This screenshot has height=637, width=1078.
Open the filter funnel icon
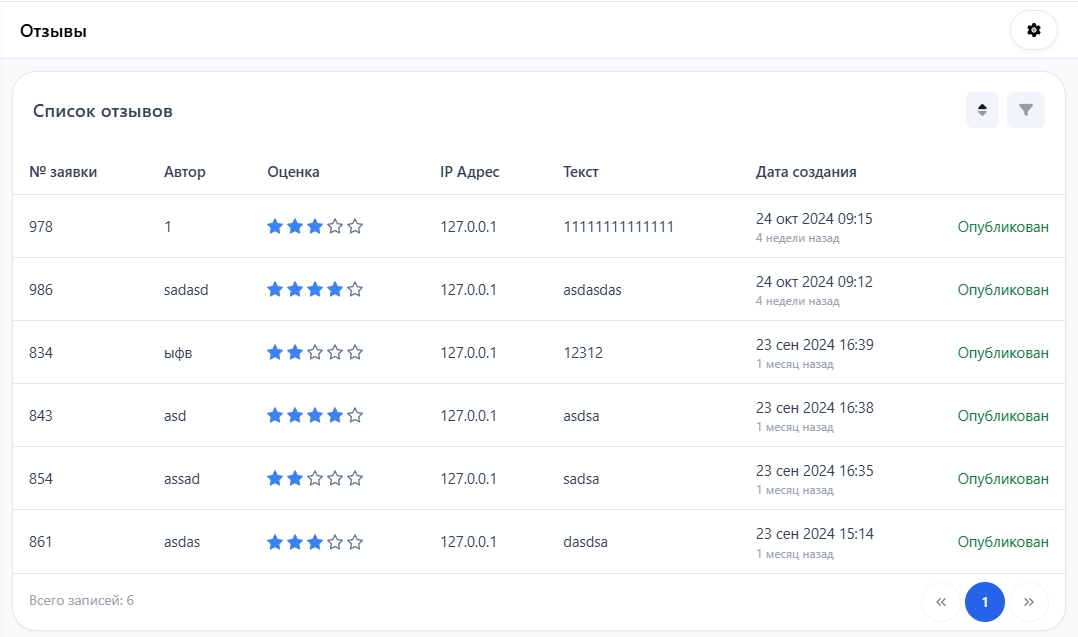pos(1025,110)
